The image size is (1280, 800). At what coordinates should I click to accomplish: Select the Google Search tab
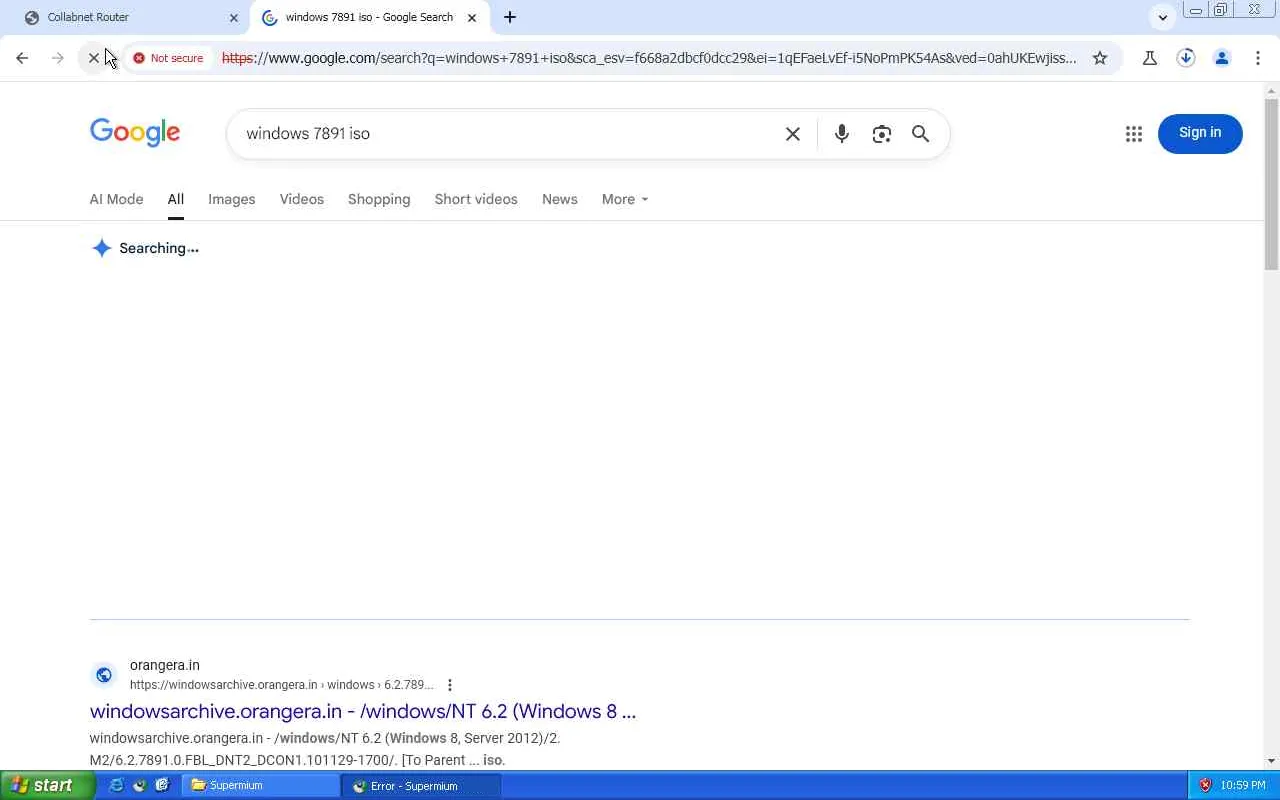369,17
